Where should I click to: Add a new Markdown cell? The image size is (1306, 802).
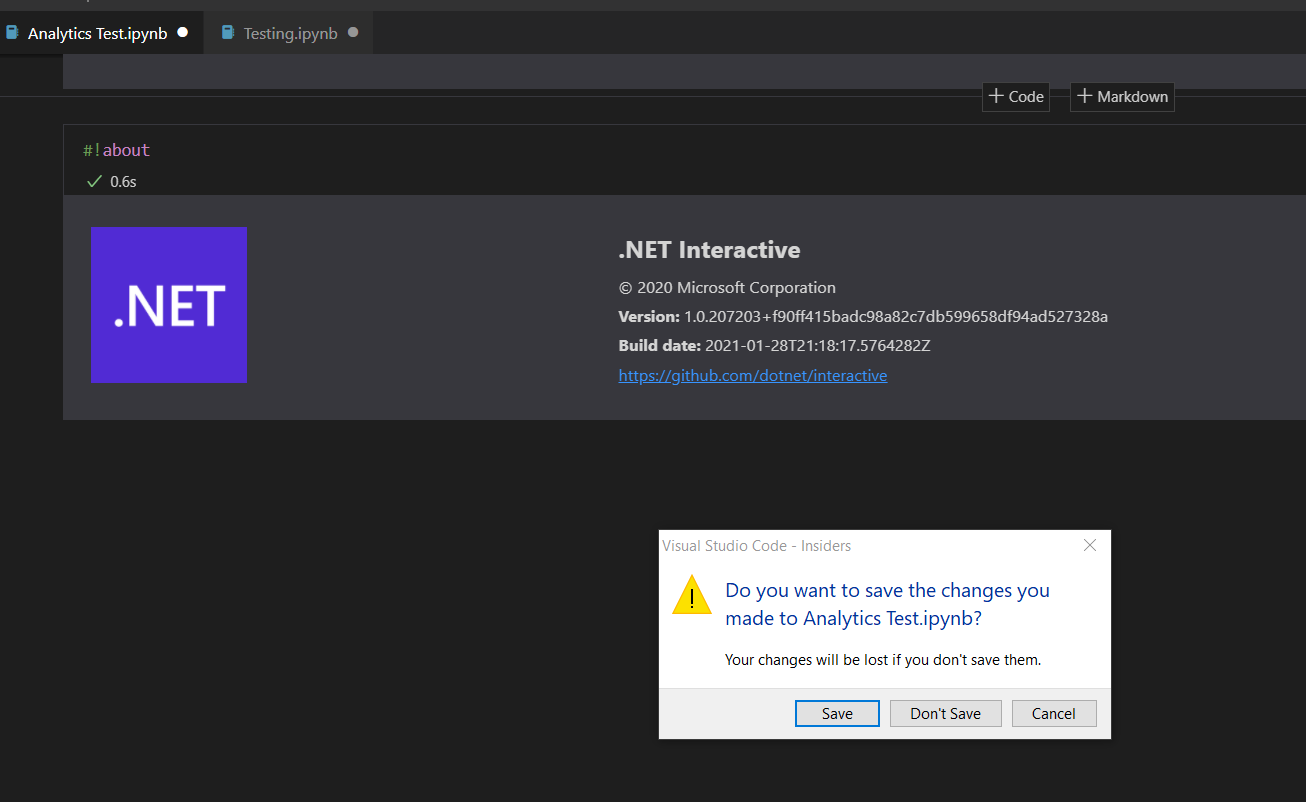[x=1122, y=96]
